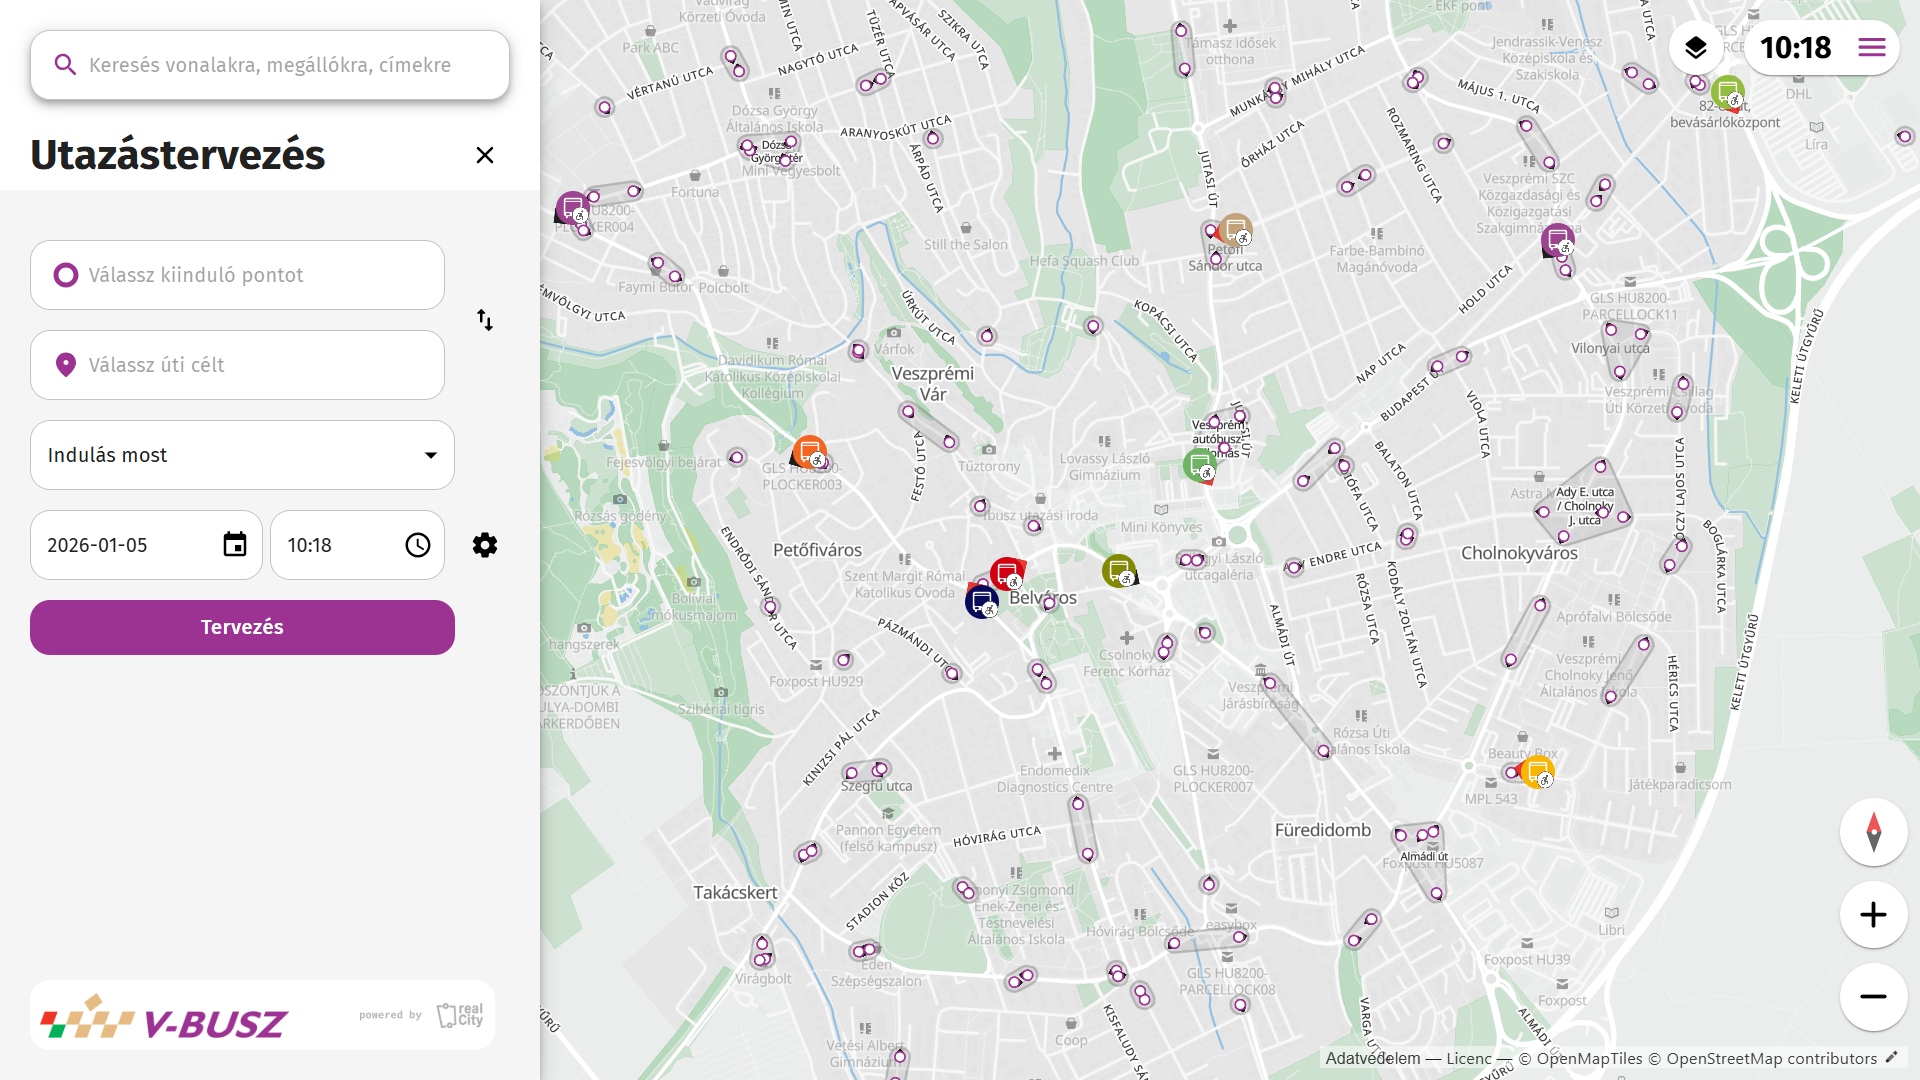Click the destination input field
The height and width of the screenshot is (1080, 1920).
click(237, 365)
